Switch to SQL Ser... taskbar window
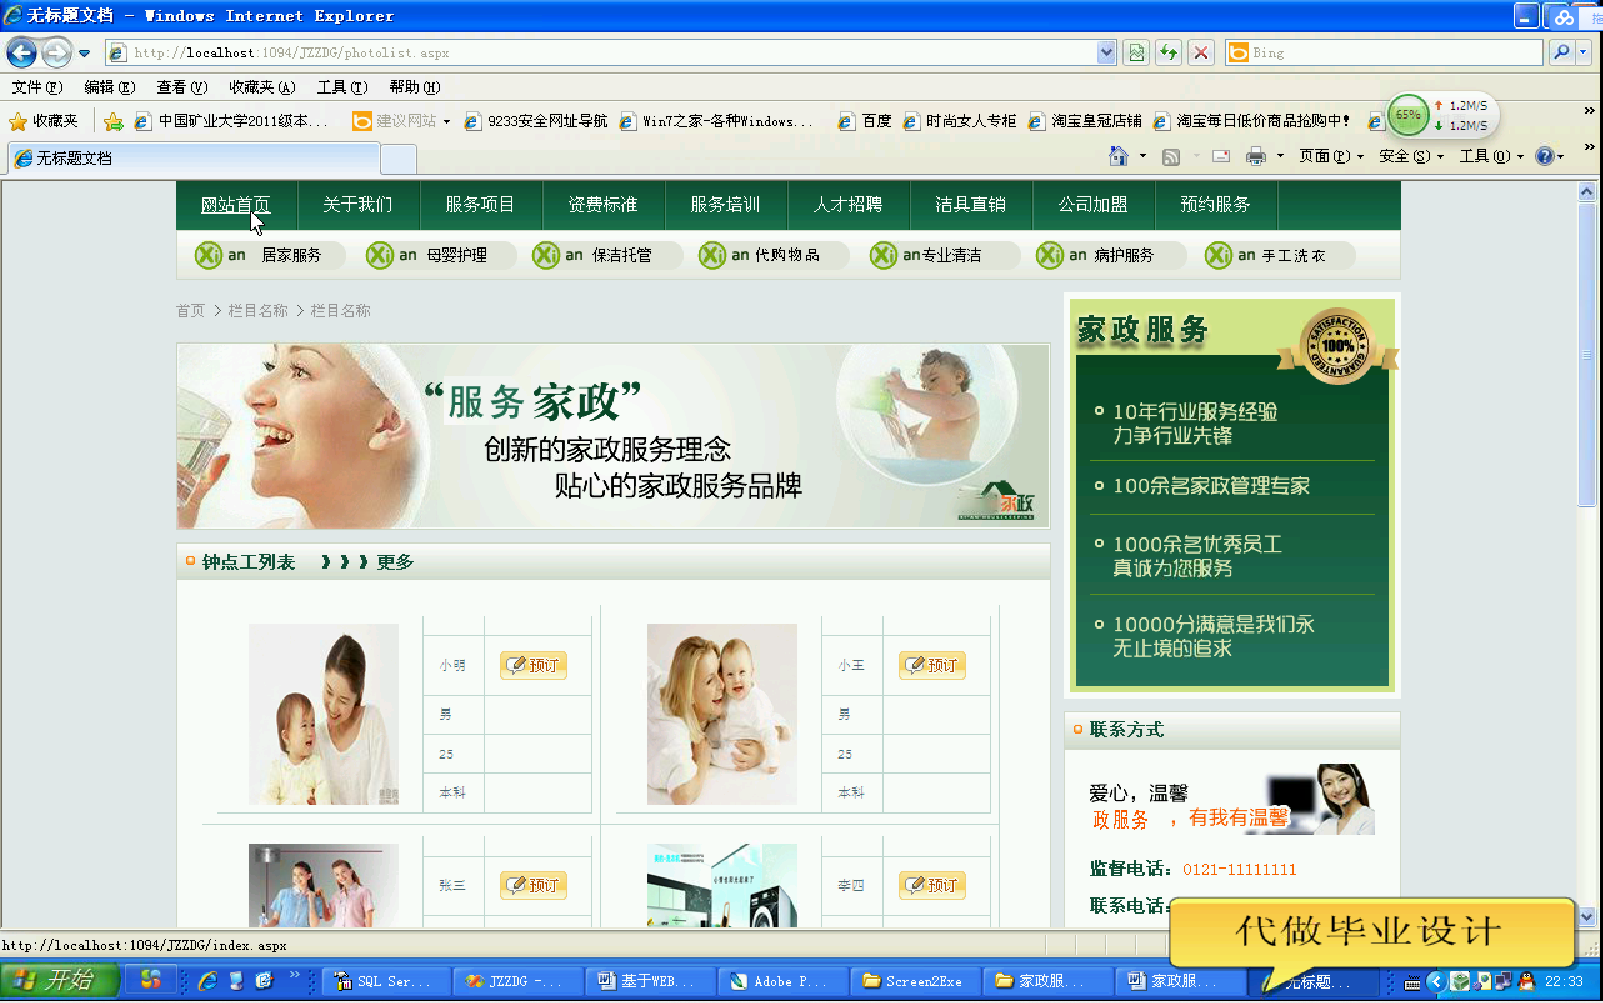This screenshot has height=1003, width=1603. click(x=384, y=981)
